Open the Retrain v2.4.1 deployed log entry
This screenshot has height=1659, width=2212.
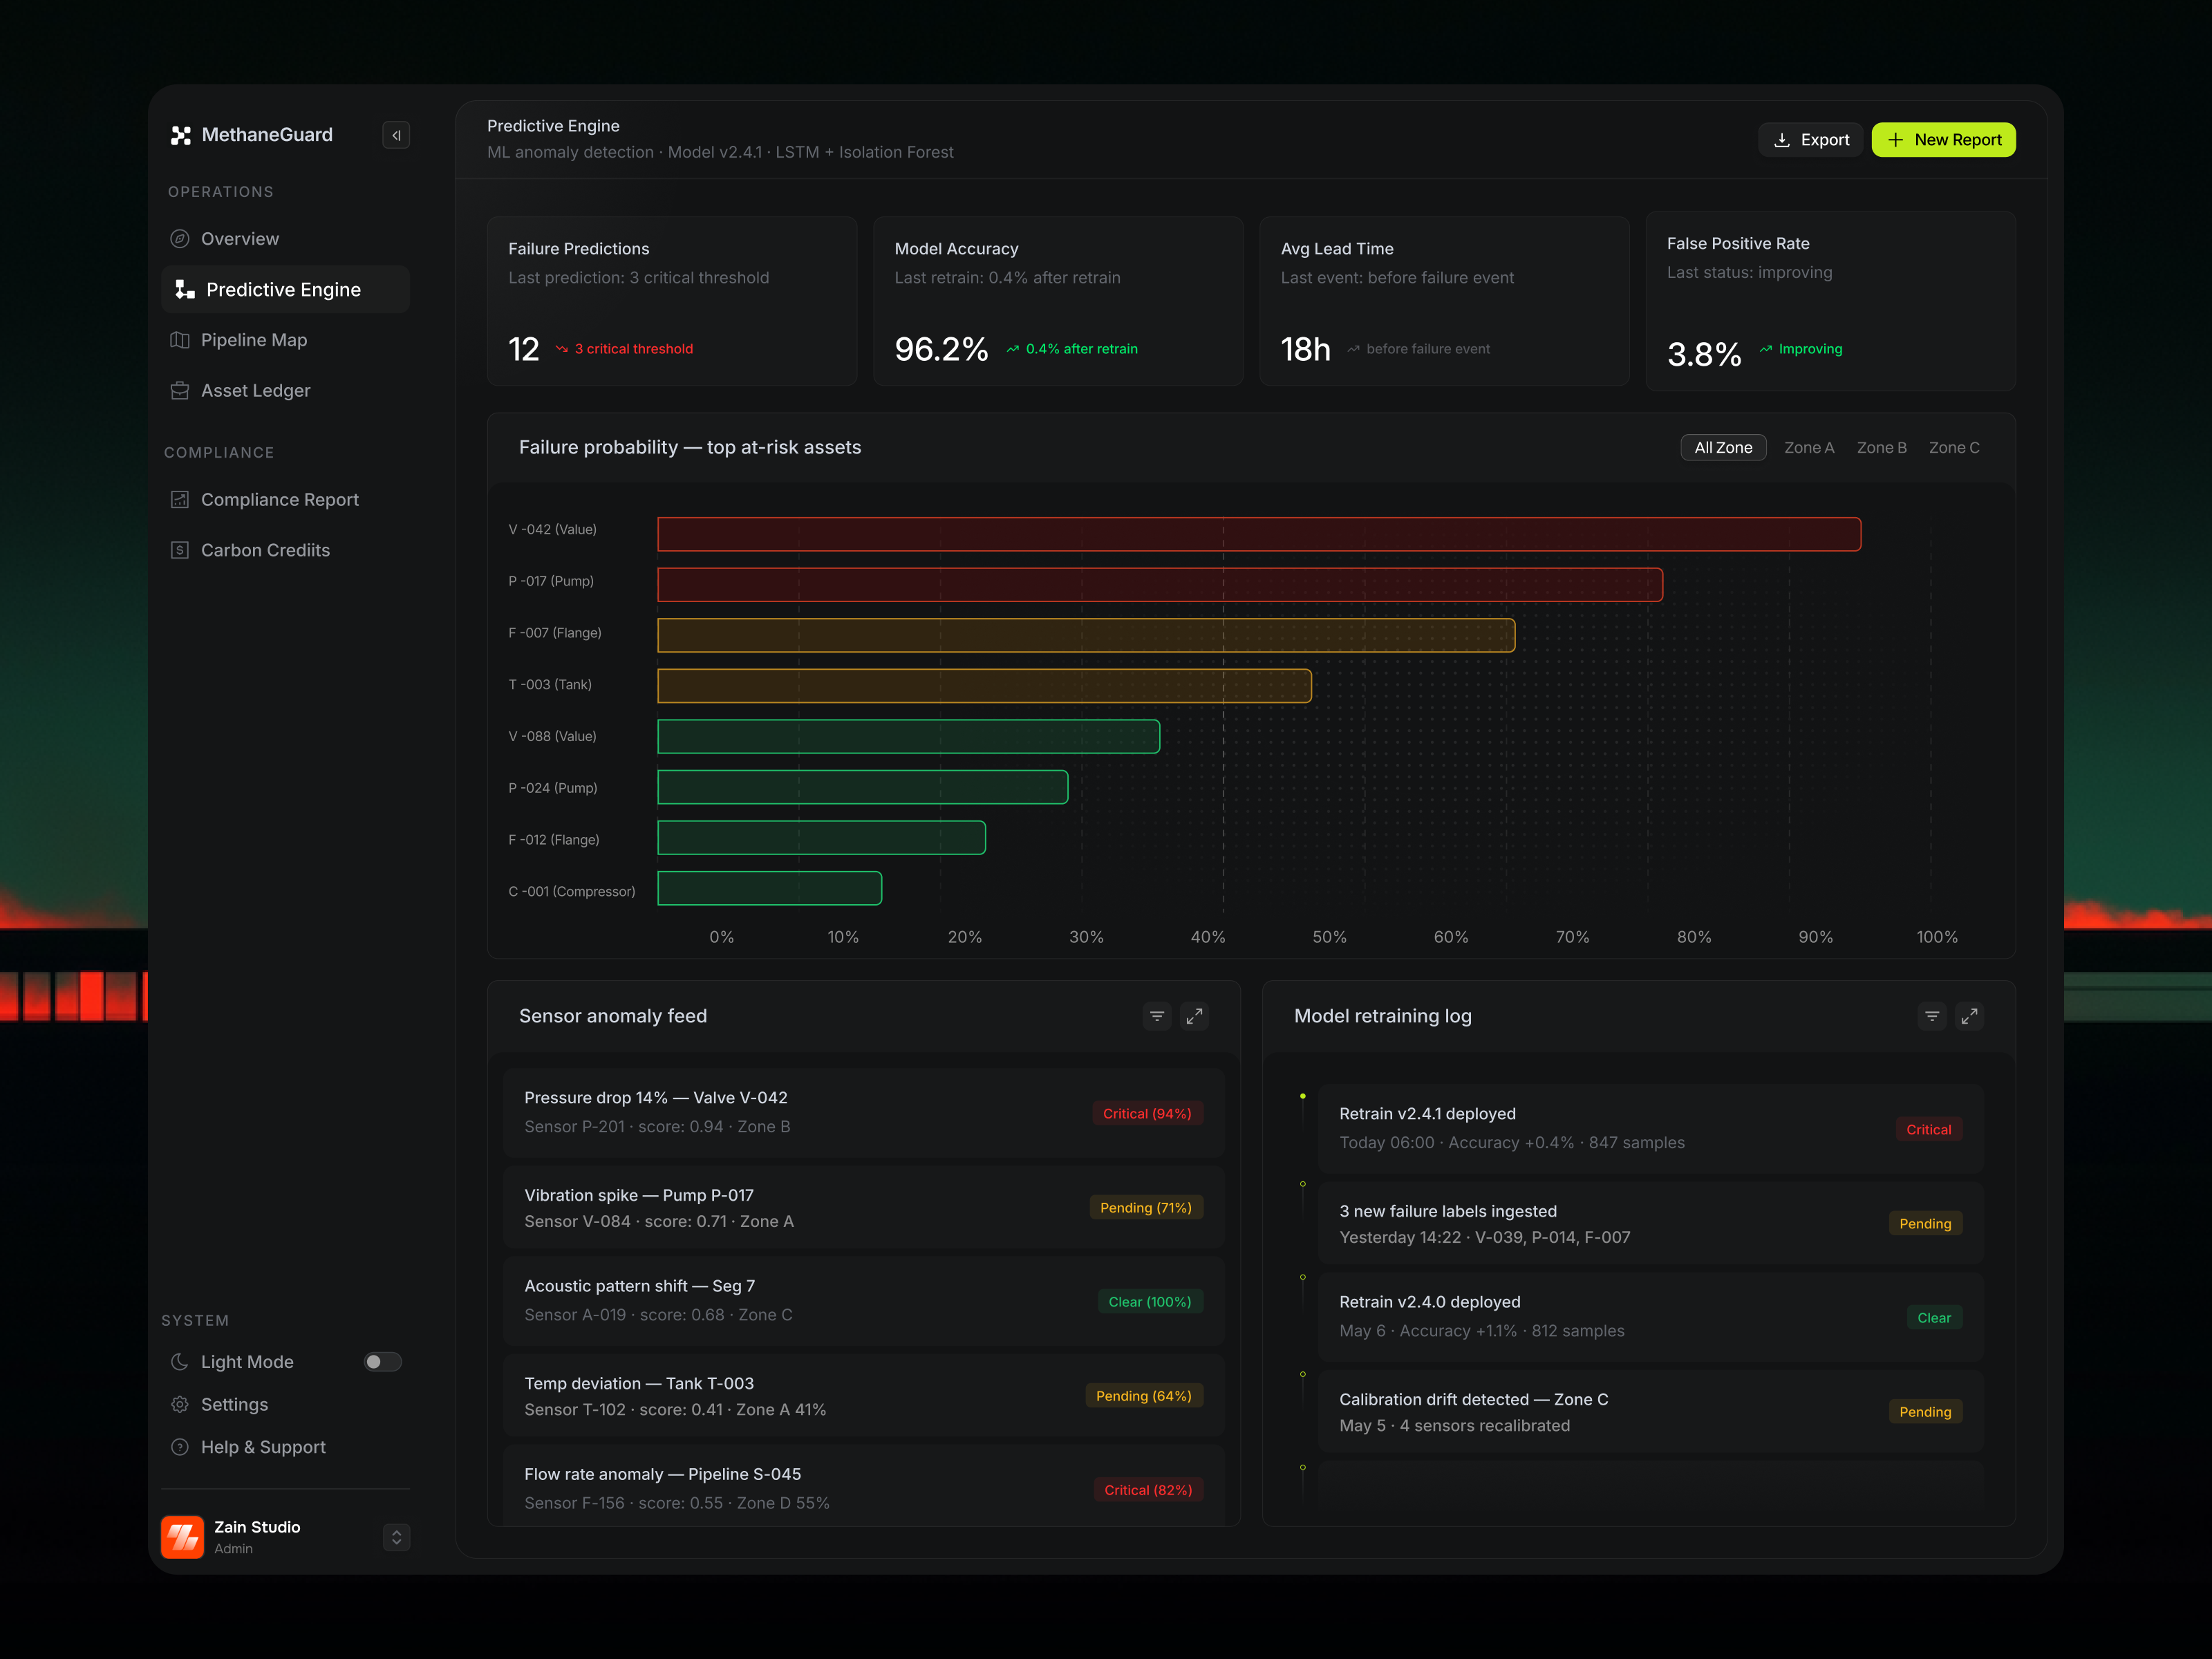(x=1651, y=1129)
